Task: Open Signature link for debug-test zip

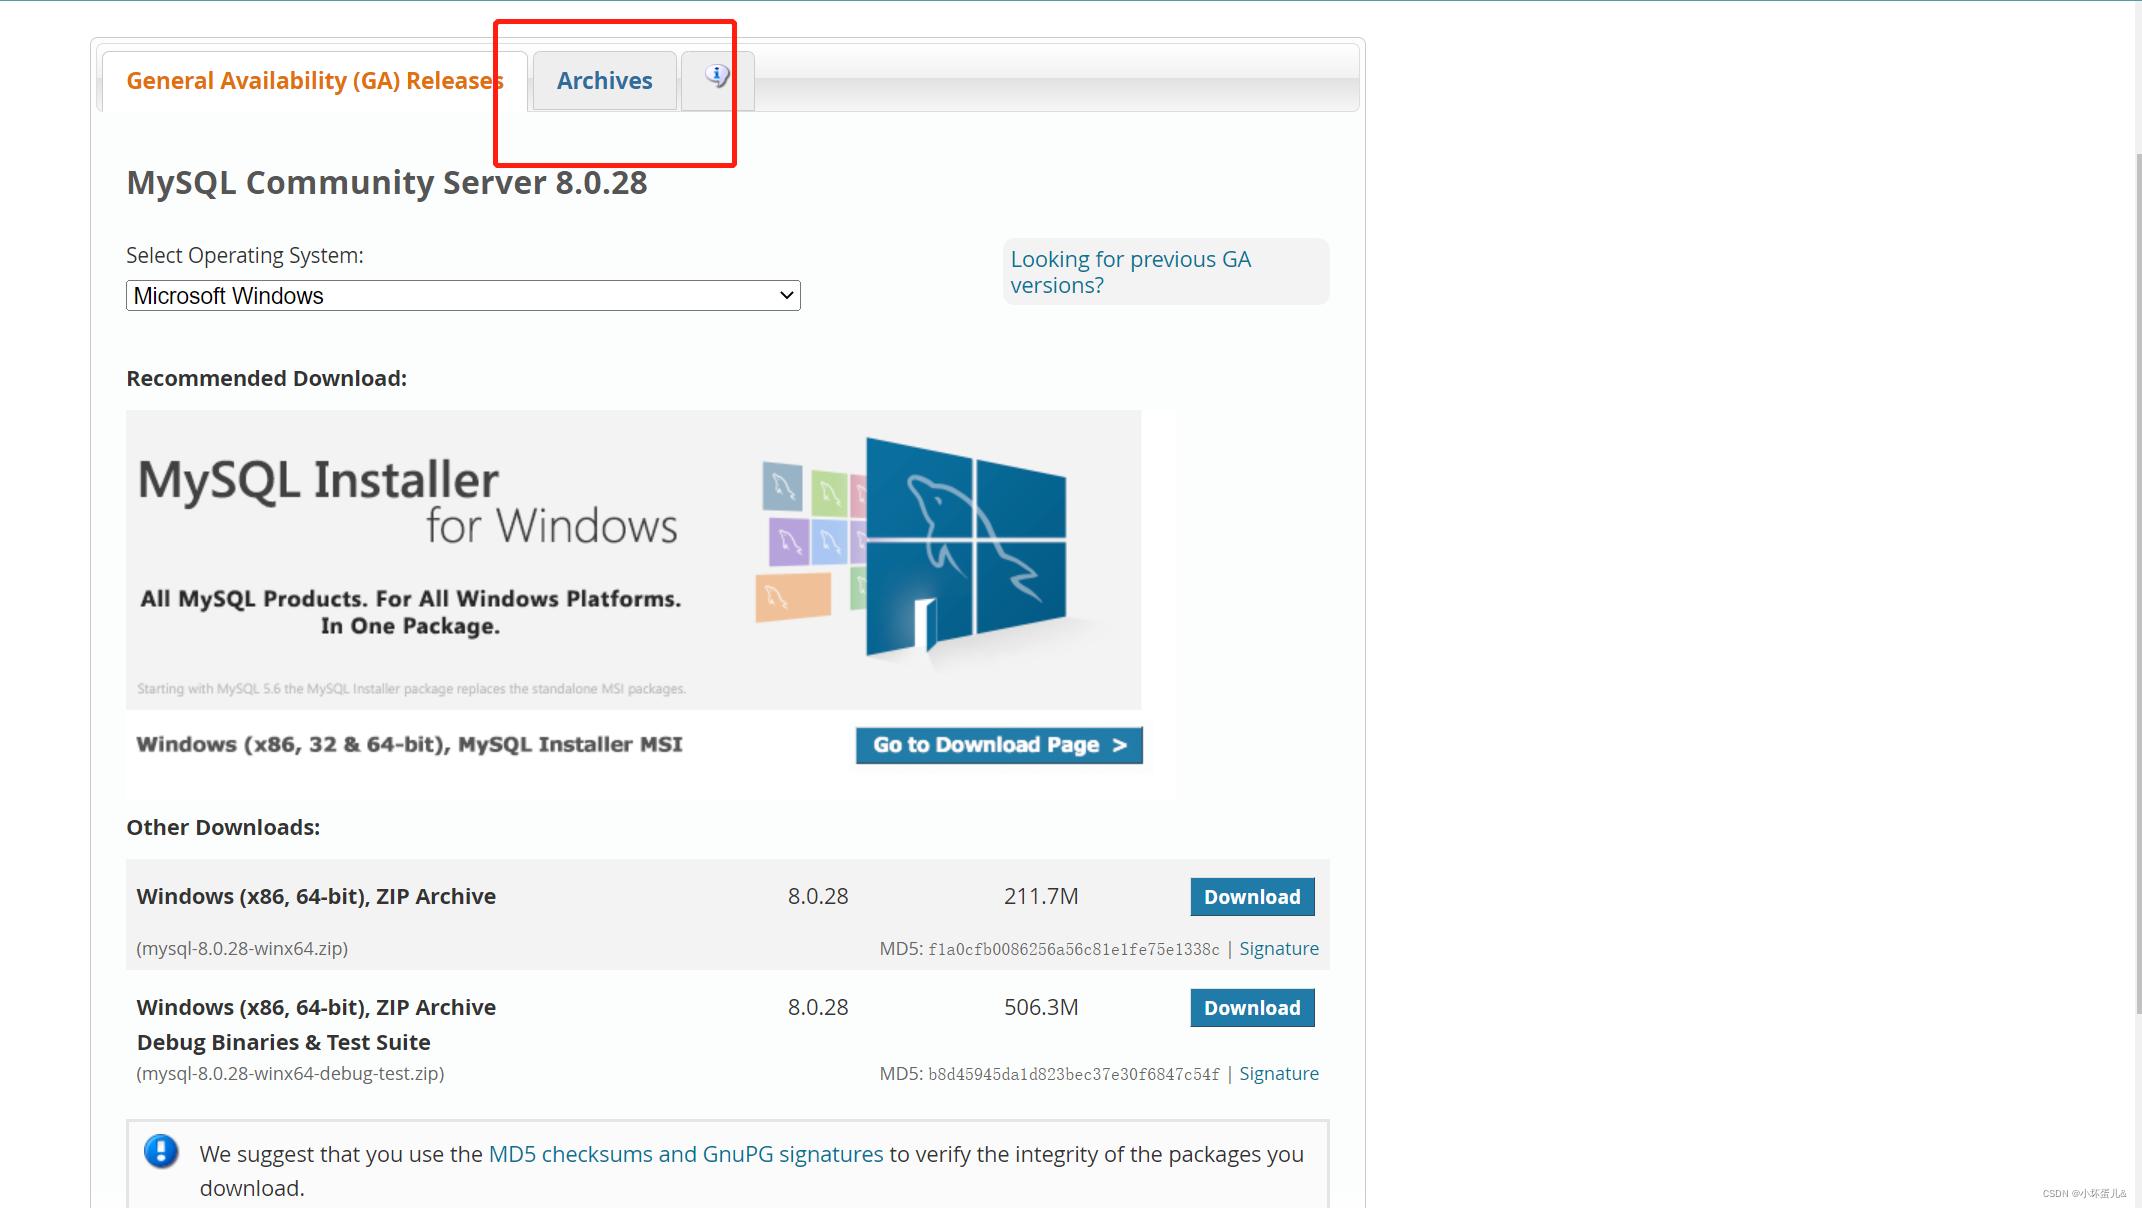Action: [x=1278, y=1074]
